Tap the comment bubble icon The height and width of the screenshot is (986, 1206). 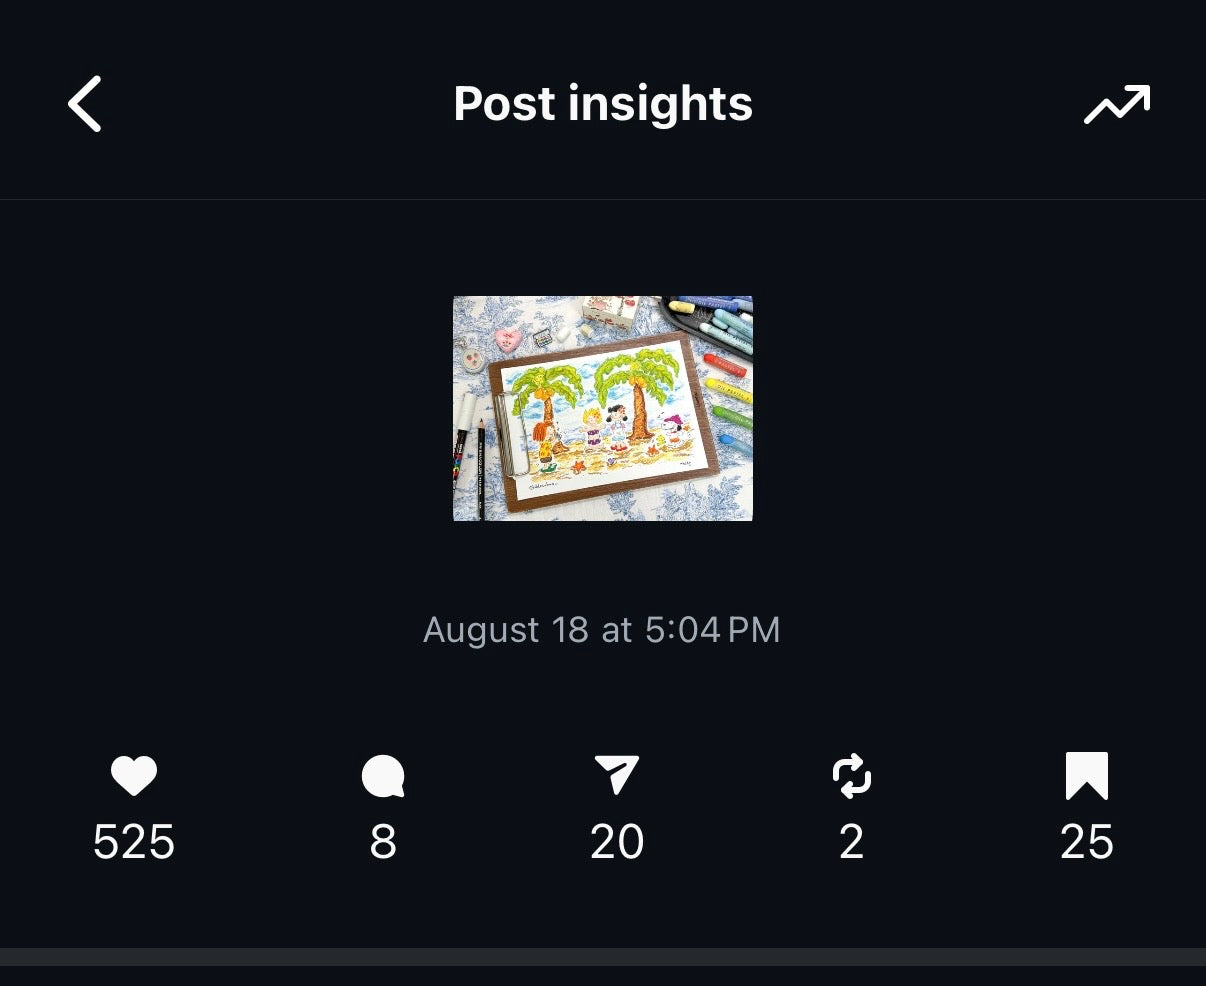click(x=383, y=776)
